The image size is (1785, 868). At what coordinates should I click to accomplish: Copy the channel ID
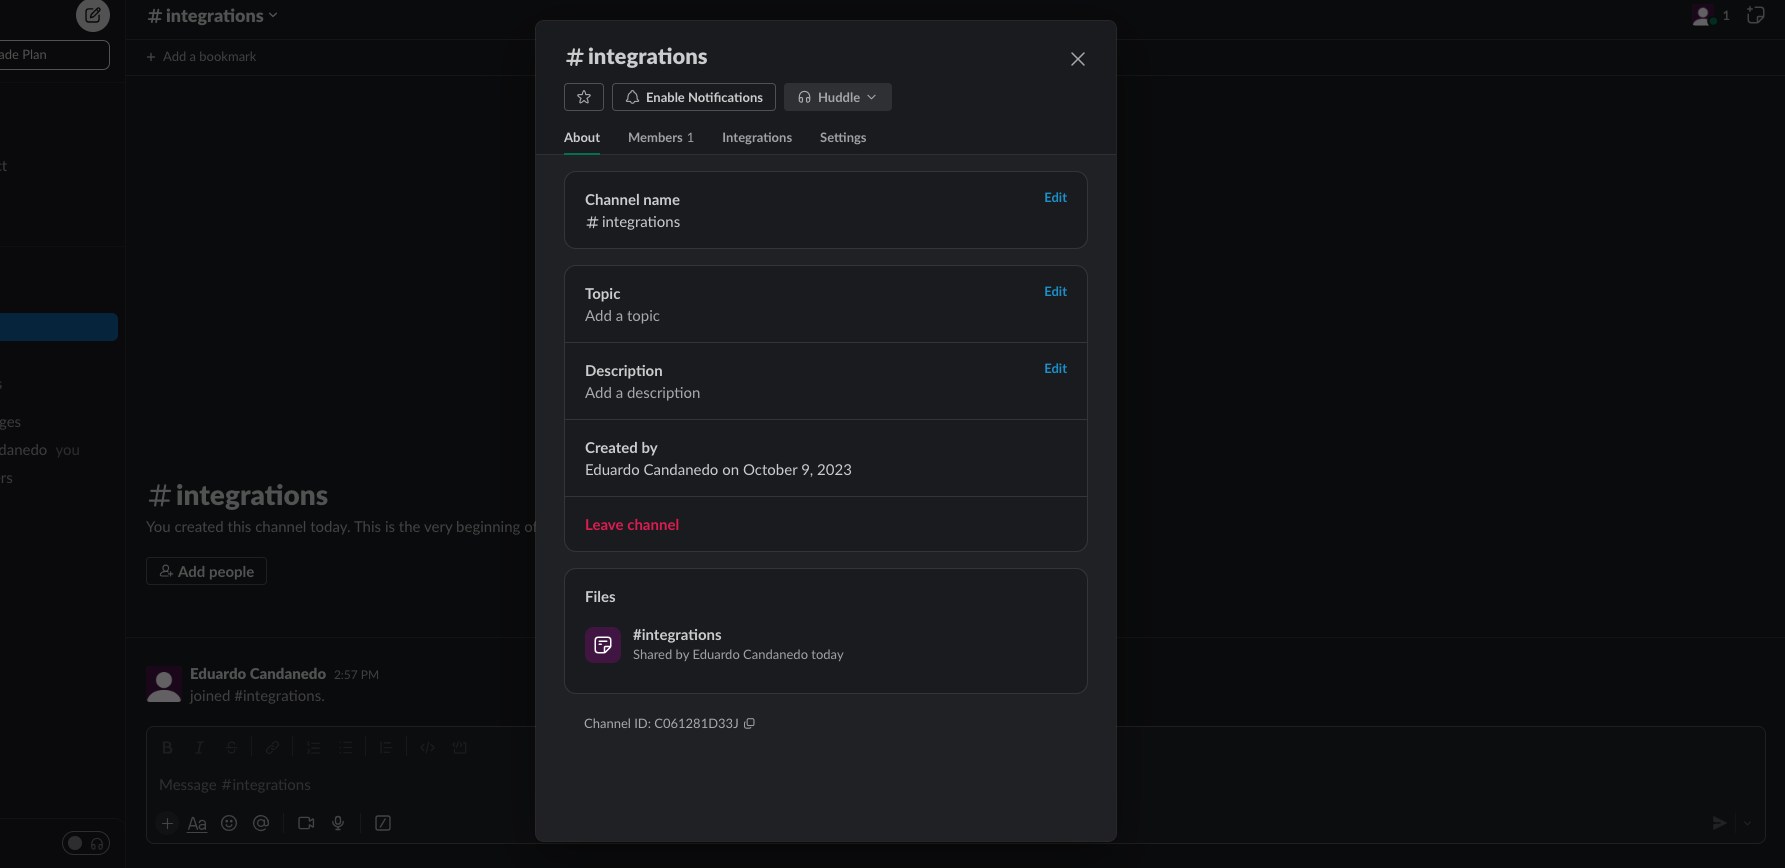pyautogui.click(x=749, y=723)
